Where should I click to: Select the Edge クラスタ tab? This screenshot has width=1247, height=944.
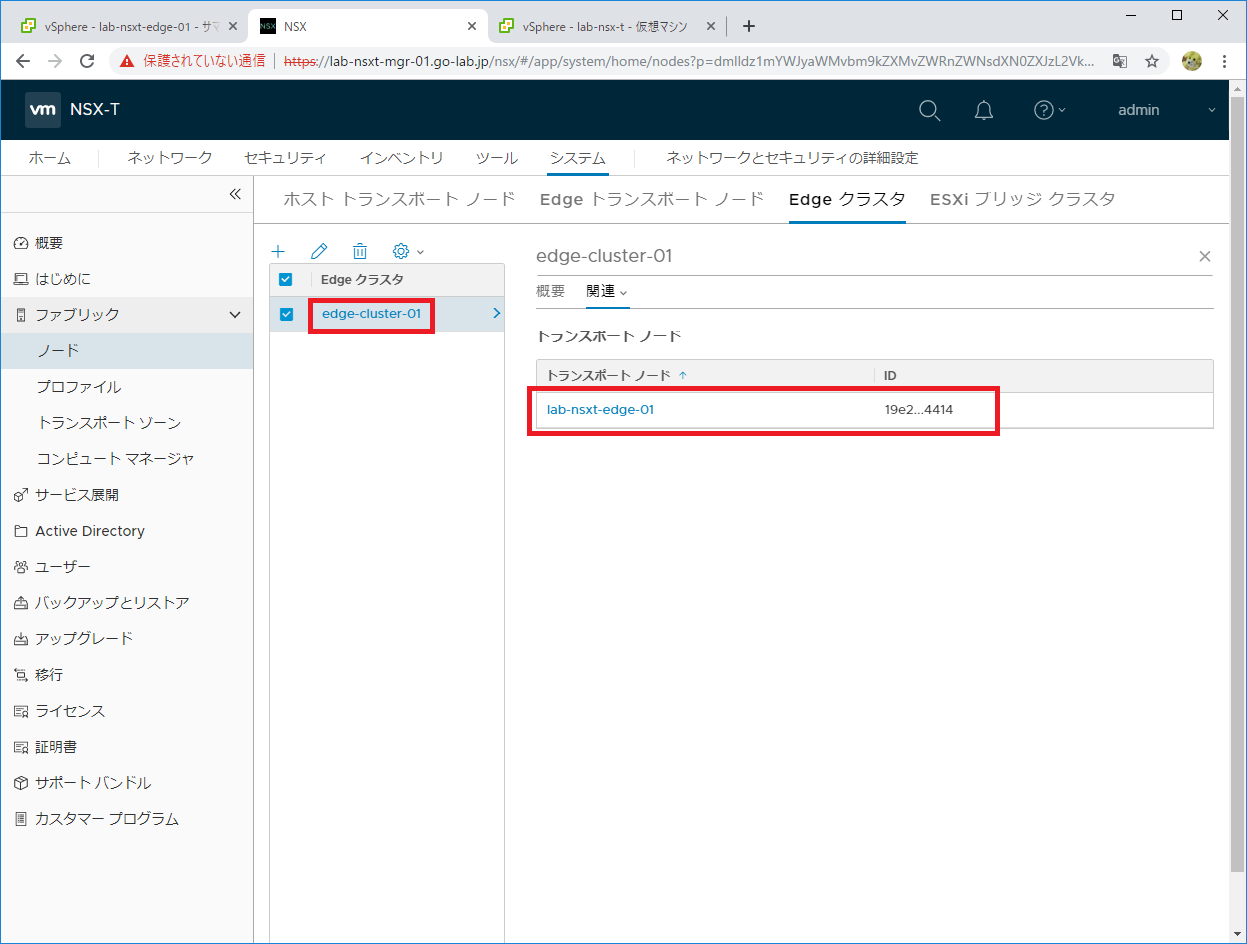click(847, 199)
